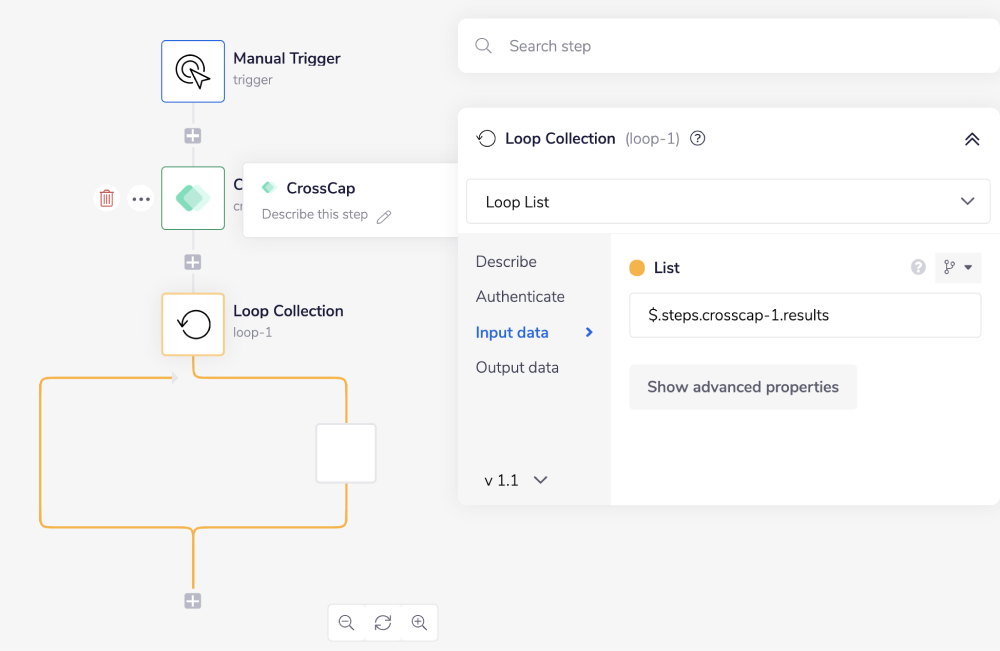The image size is (1000, 651).
Task: Add step below the loop branch
Action: (x=193, y=601)
